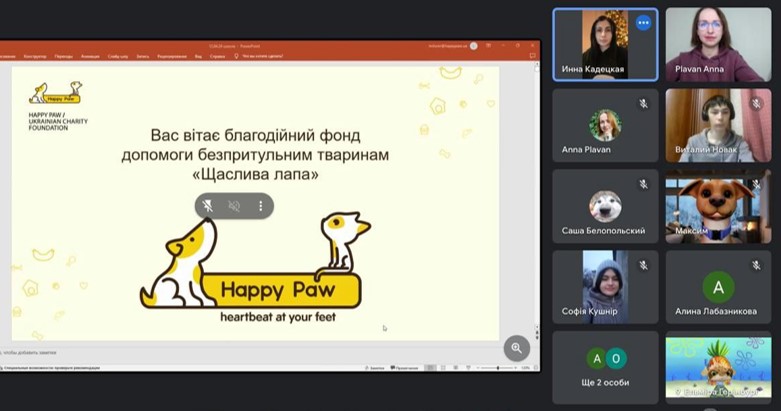
Task: Open the Справка ribbon tab
Action: pyautogui.click(x=218, y=56)
